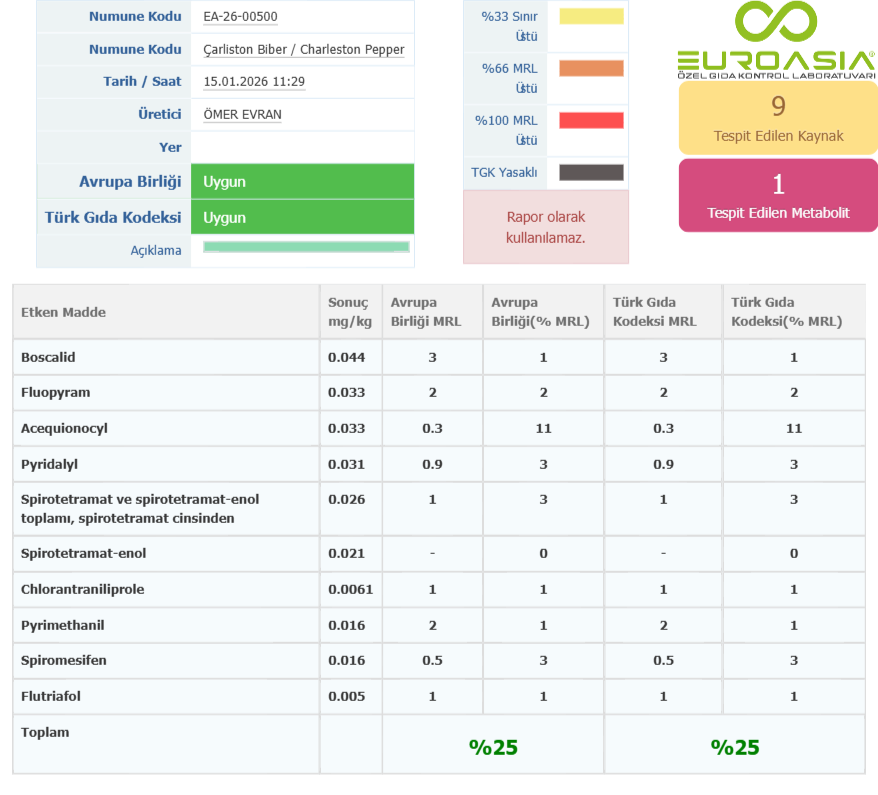The height and width of the screenshot is (795, 878).
Task: Open the Tespit Edilen Metabolit card
Action: (x=778, y=195)
